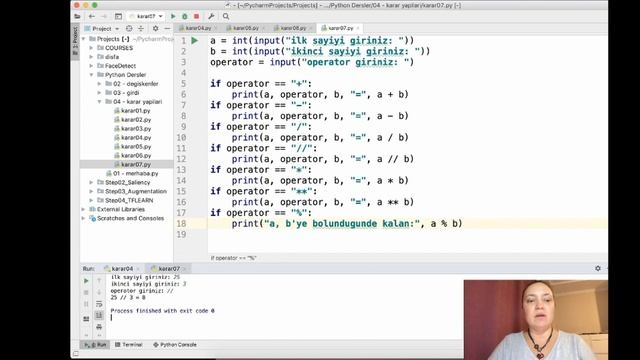This screenshot has width=640, height=360.
Task: Click the tool windows icon in the bottom-left corner
Action: click(76, 353)
